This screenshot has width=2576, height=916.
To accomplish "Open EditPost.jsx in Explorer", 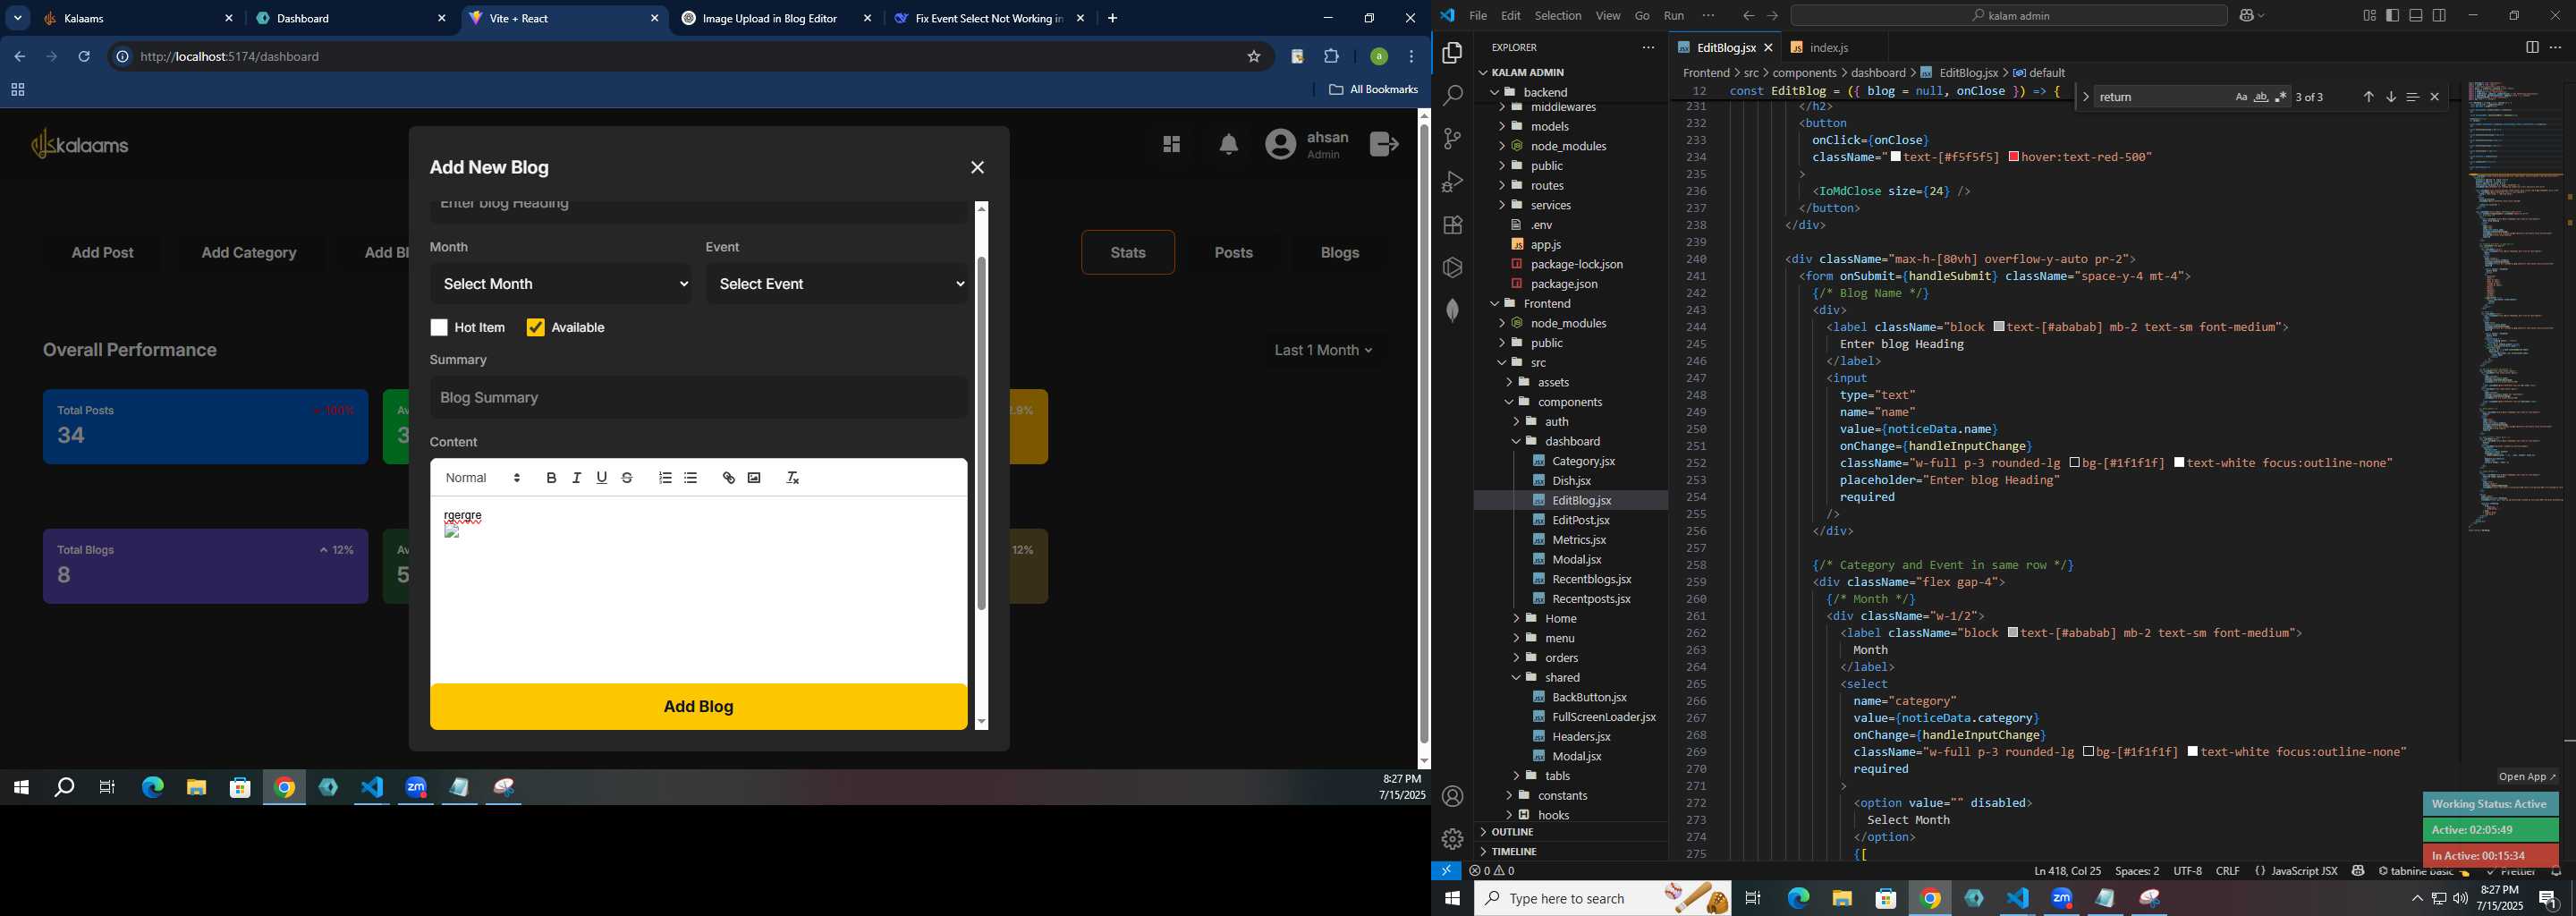I will [1580, 520].
